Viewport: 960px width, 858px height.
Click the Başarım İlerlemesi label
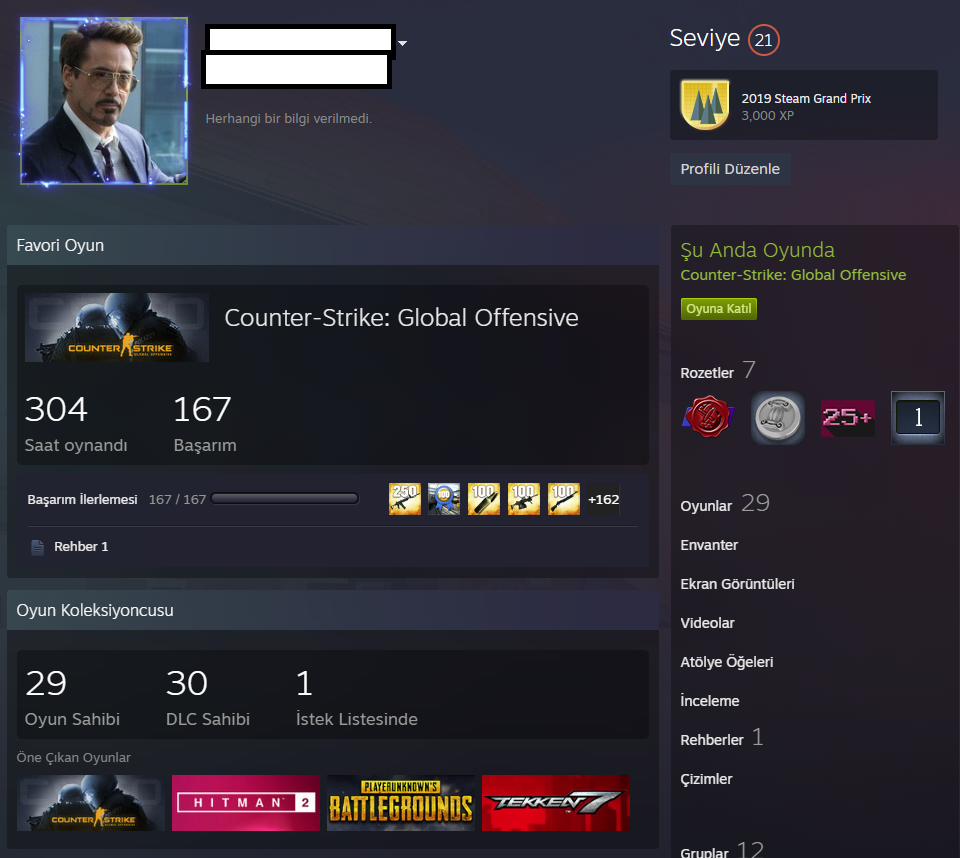click(82, 500)
